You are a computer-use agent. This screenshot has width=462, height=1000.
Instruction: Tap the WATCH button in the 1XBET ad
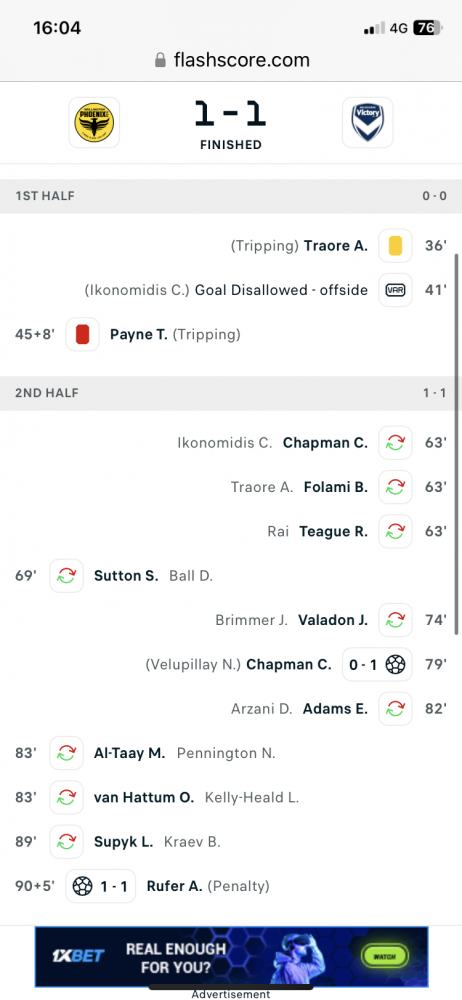tap(384, 957)
